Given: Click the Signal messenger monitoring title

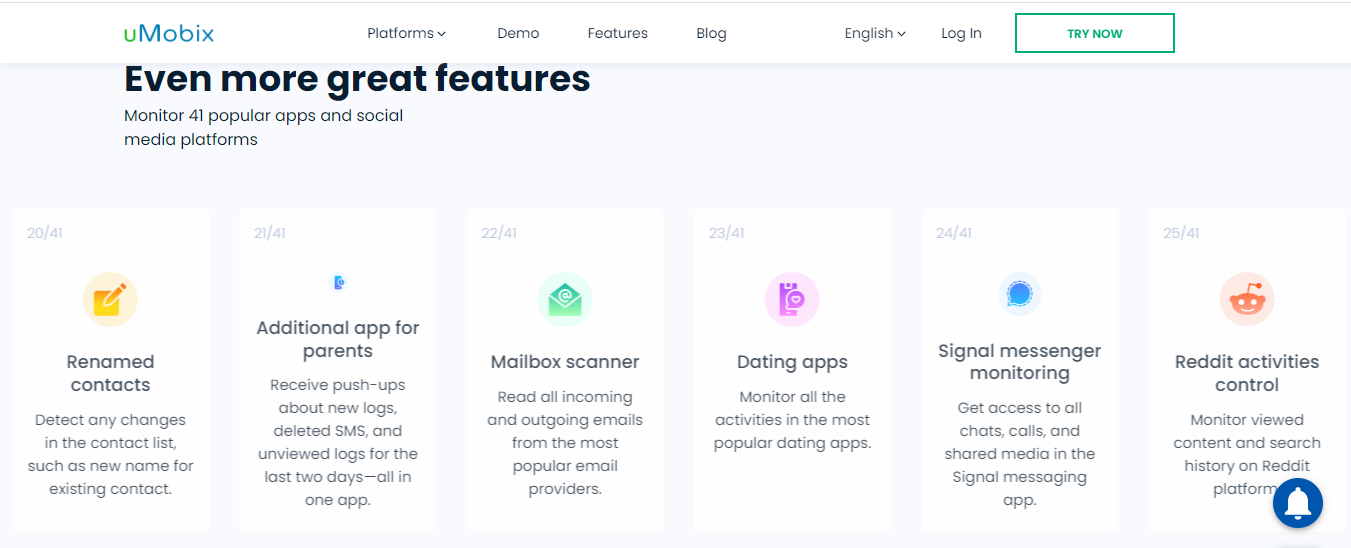Looking at the screenshot, I should (x=1020, y=362).
